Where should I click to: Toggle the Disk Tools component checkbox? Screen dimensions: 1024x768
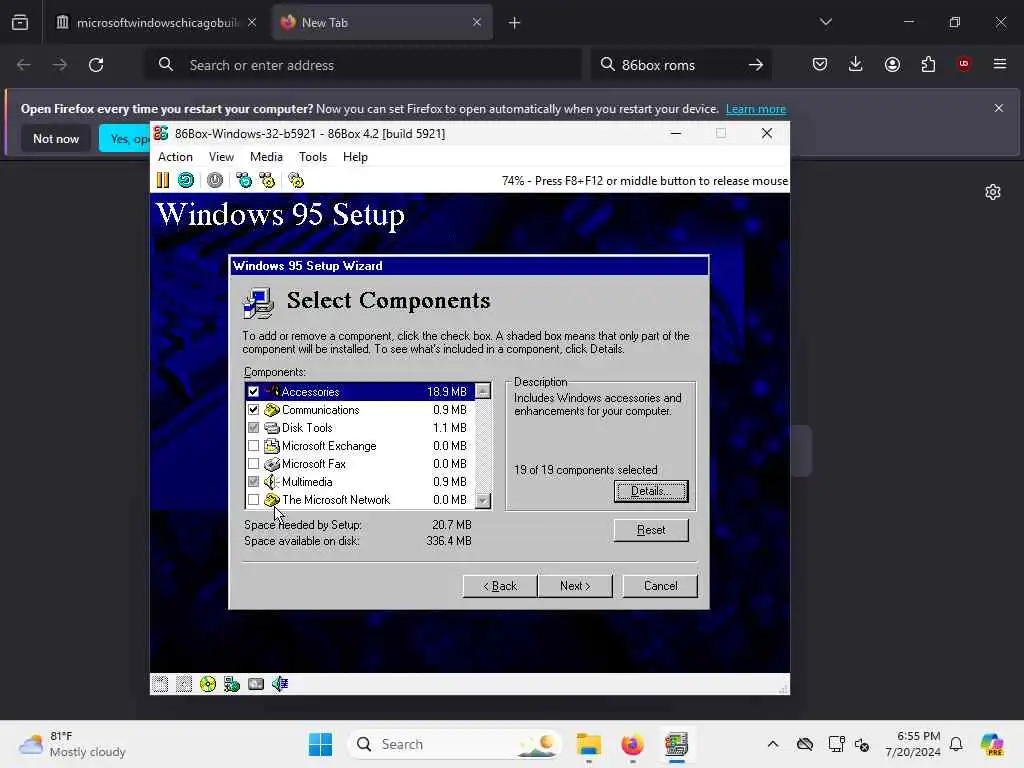[253, 428]
